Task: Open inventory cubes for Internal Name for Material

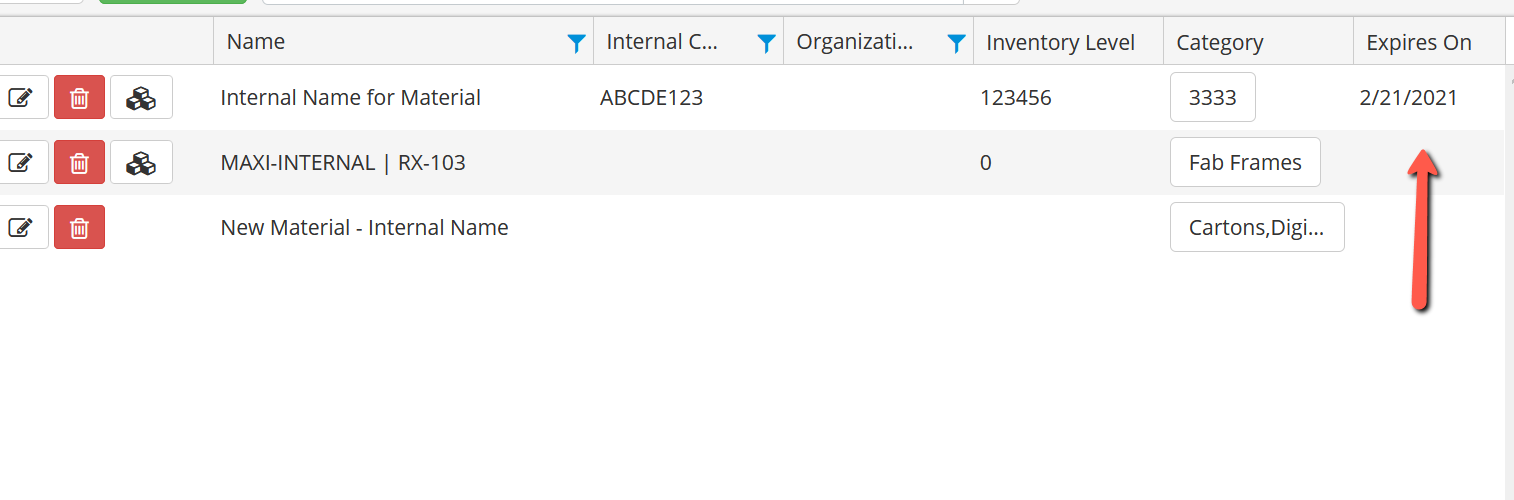Action: pyautogui.click(x=141, y=98)
